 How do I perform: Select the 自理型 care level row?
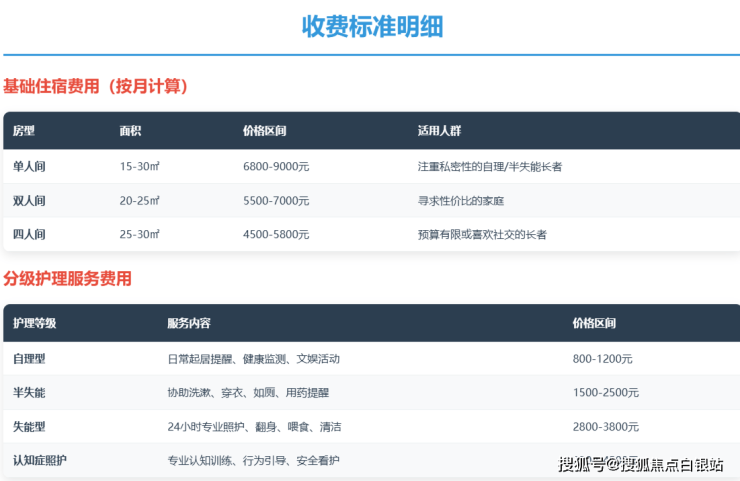point(29,359)
